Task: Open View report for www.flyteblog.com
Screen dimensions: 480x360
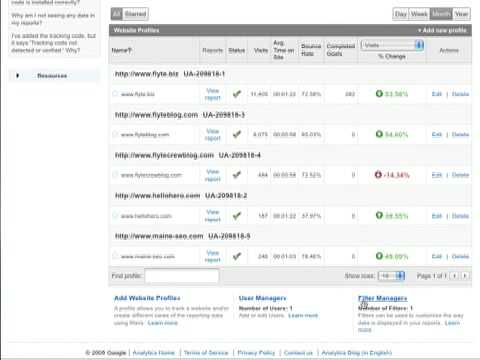Action: 213,134
